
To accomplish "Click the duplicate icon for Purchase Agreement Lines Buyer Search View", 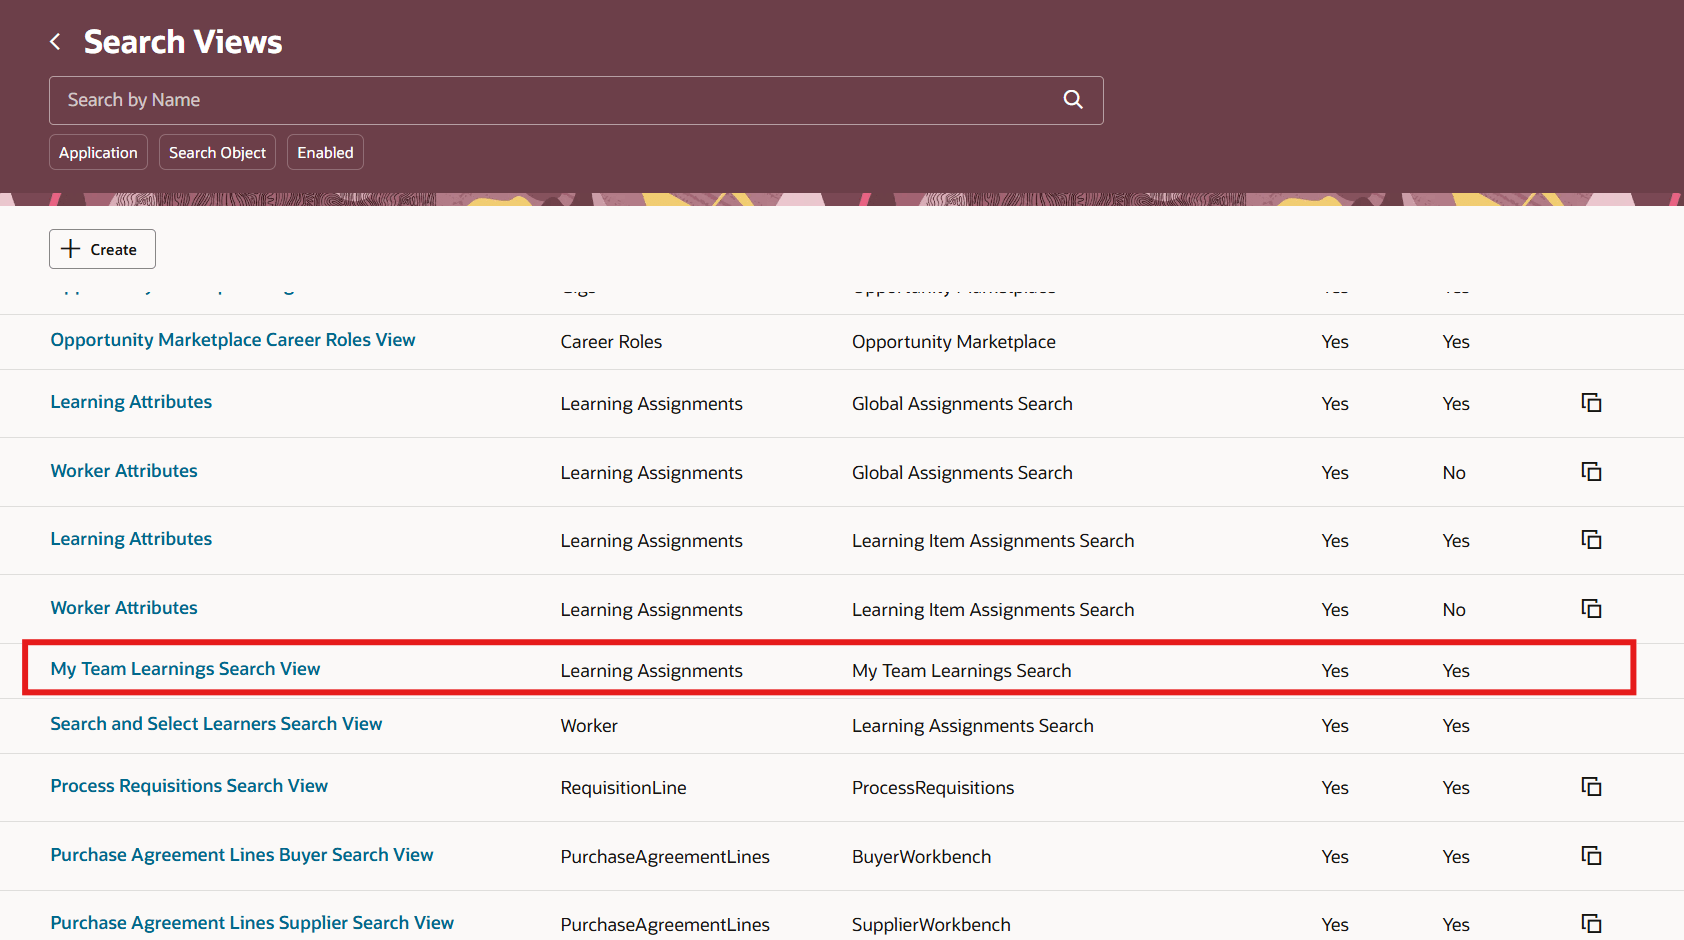I will click(1591, 855).
